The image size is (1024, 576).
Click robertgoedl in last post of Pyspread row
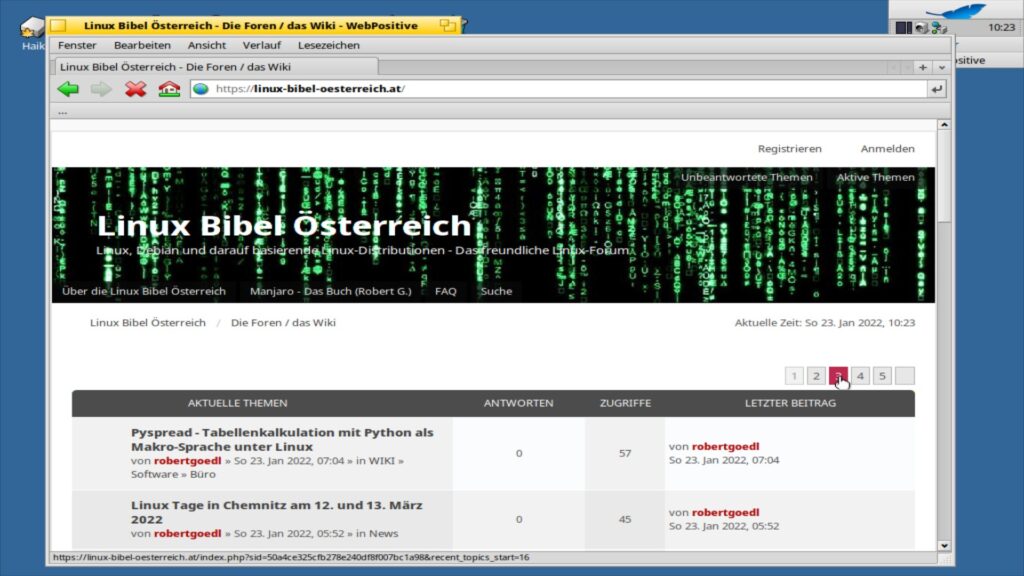pyautogui.click(x=726, y=447)
